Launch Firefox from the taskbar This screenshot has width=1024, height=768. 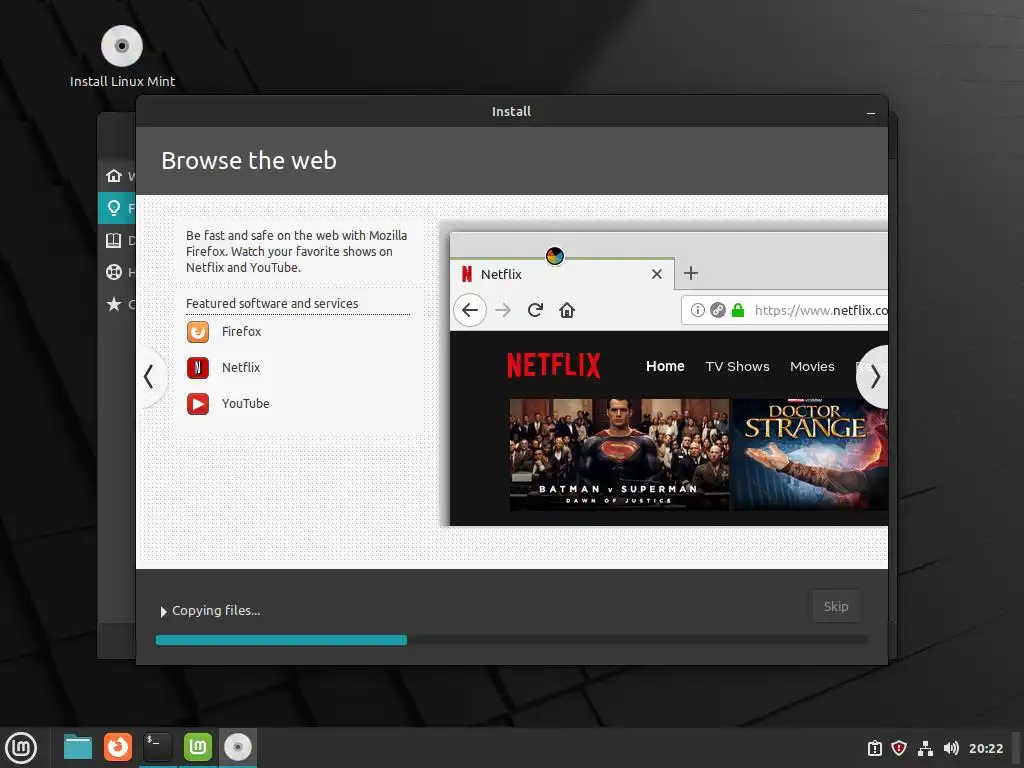[118, 748]
